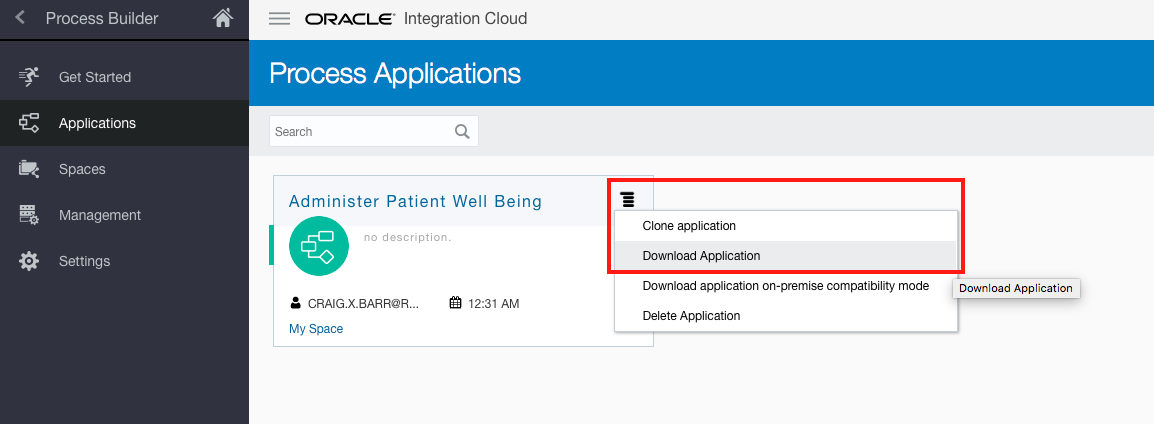This screenshot has width=1154, height=424.
Task: Click the back chevron beside Process Builder
Action: point(20,18)
